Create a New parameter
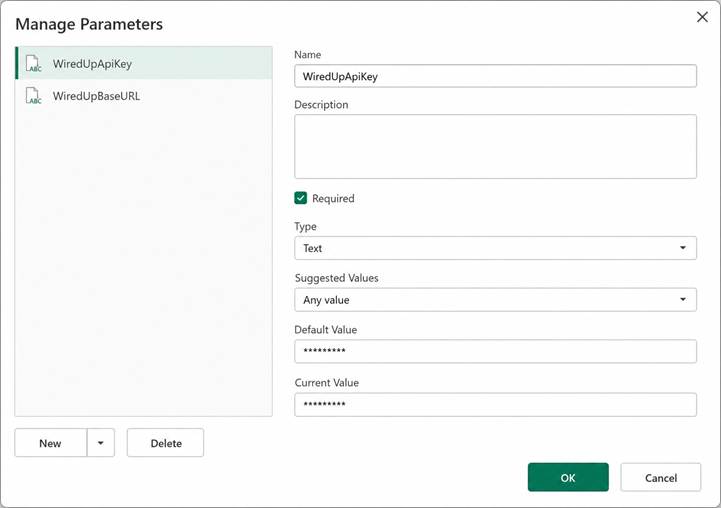 pyautogui.click(x=51, y=443)
